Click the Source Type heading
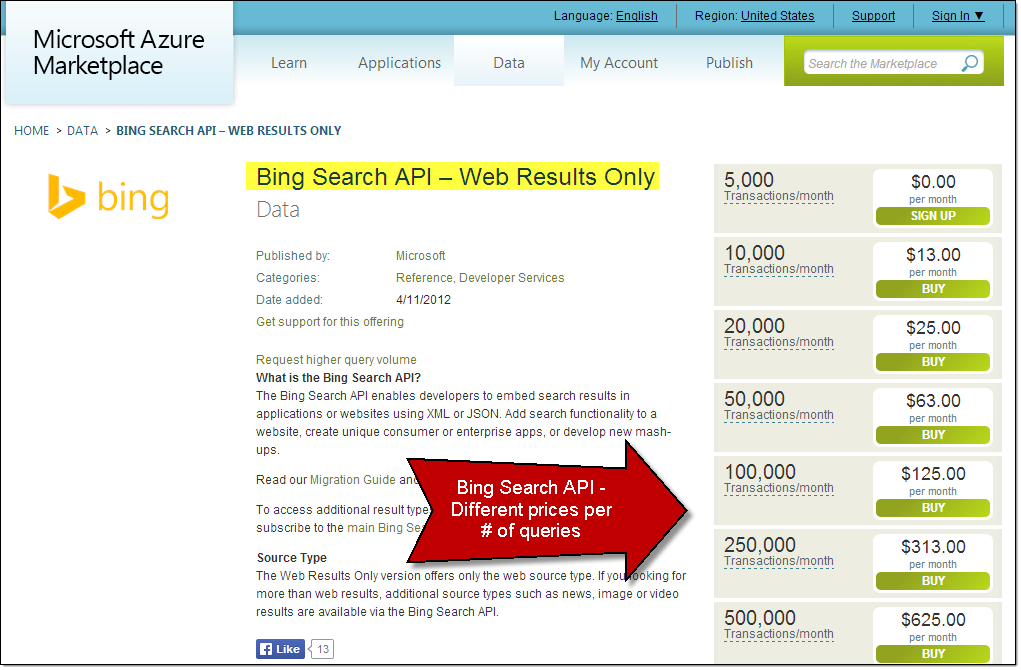This screenshot has height=670, width=1021. click(x=292, y=558)
